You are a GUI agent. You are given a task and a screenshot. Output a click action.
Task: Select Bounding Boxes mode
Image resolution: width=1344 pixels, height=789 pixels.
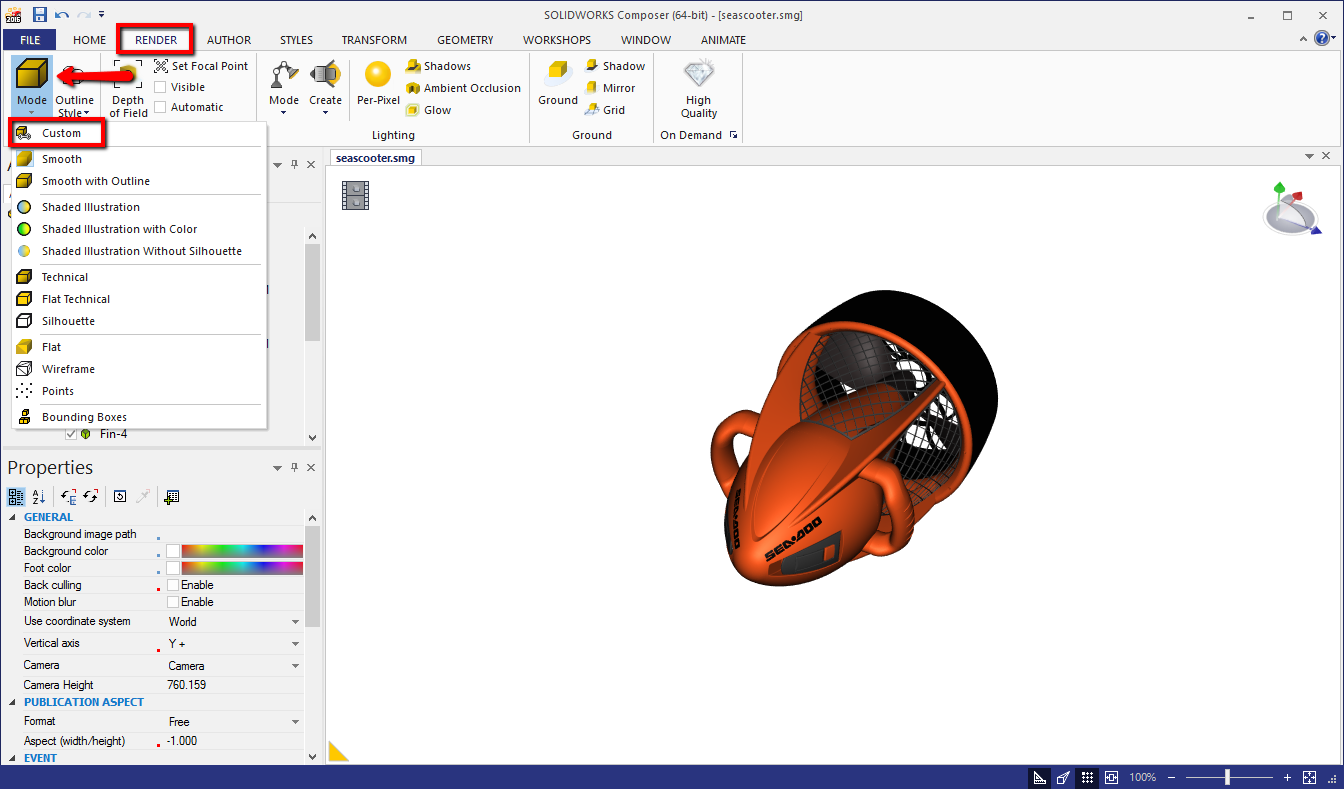(139, 417)
